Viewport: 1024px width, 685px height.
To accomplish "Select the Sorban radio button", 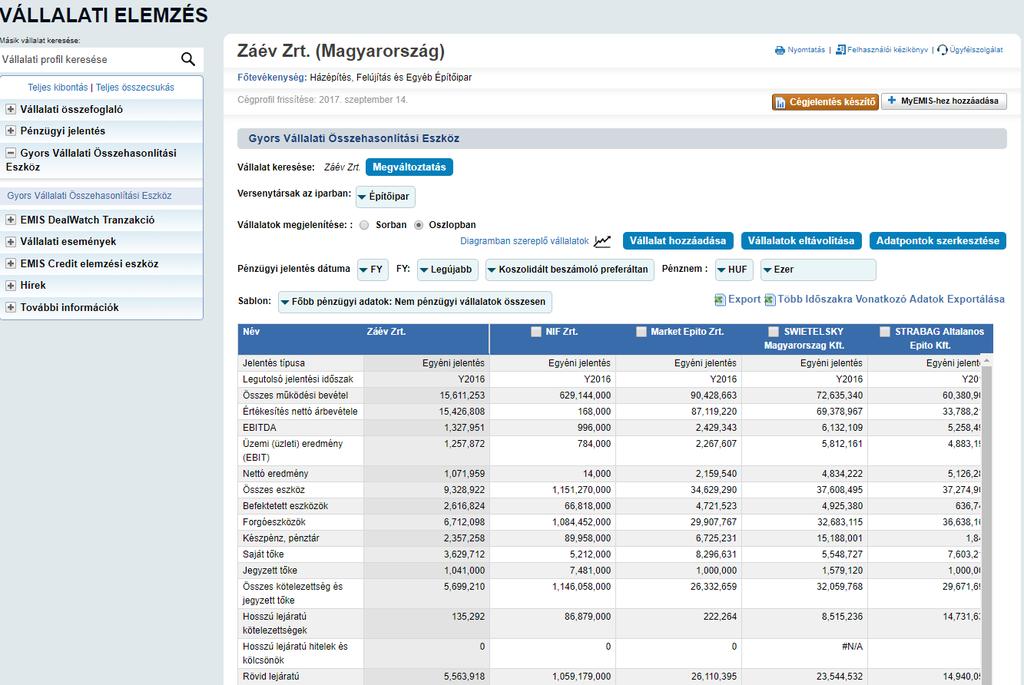I will (x=364, y=225).
